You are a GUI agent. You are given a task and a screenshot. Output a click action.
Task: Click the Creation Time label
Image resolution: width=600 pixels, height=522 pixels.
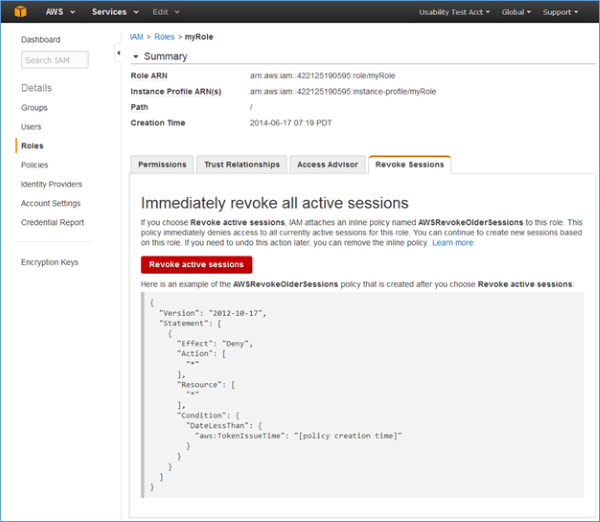click(x=158, y=123)
